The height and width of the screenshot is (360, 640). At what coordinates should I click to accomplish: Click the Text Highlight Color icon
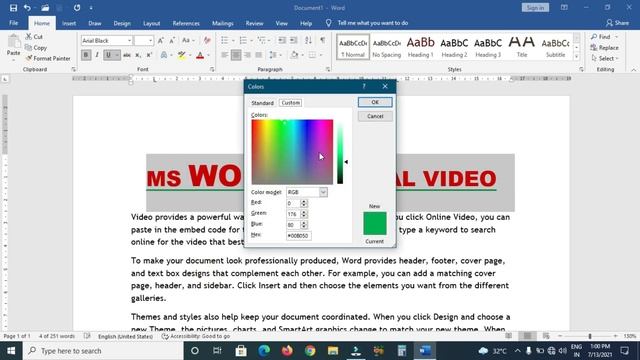click(x=182, y=55)
